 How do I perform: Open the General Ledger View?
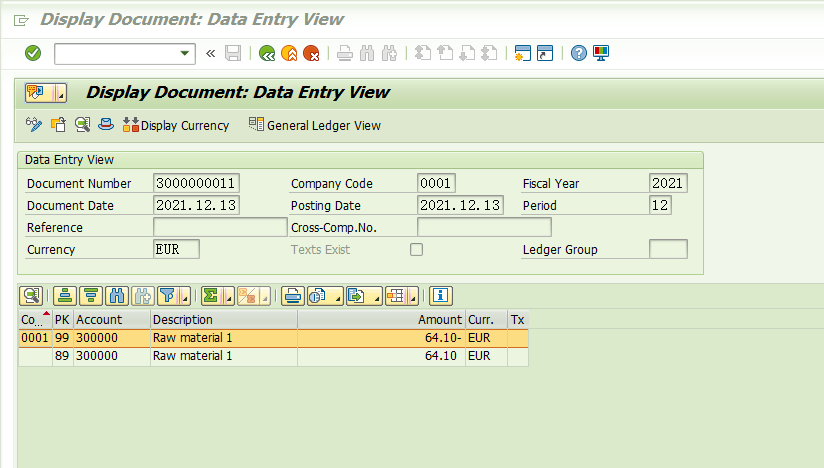pos(315,125)
